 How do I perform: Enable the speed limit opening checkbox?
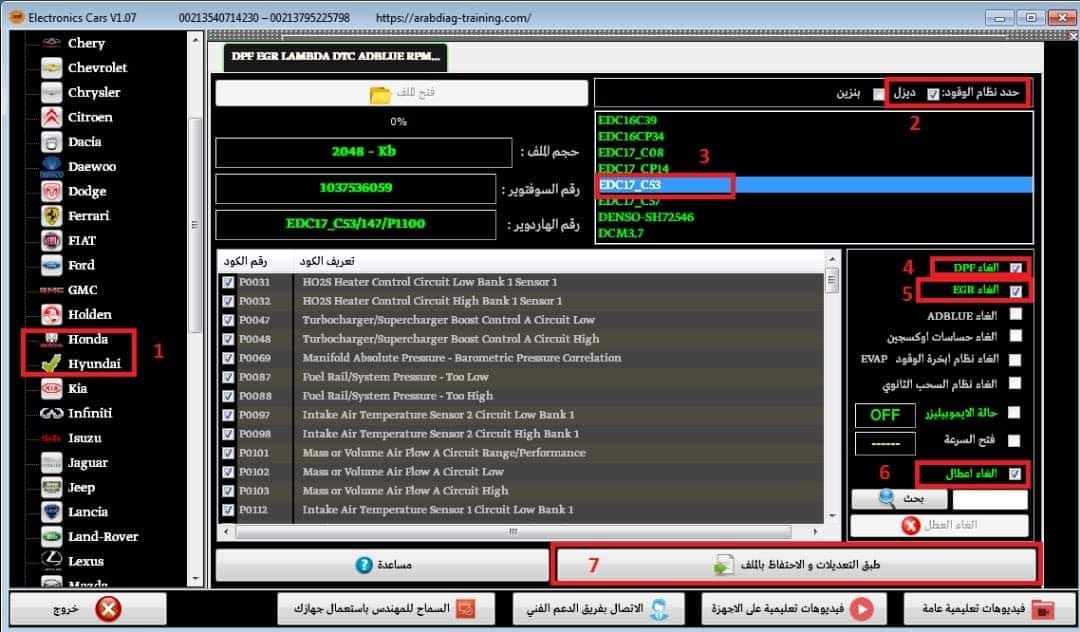[x=1014, y=441]
